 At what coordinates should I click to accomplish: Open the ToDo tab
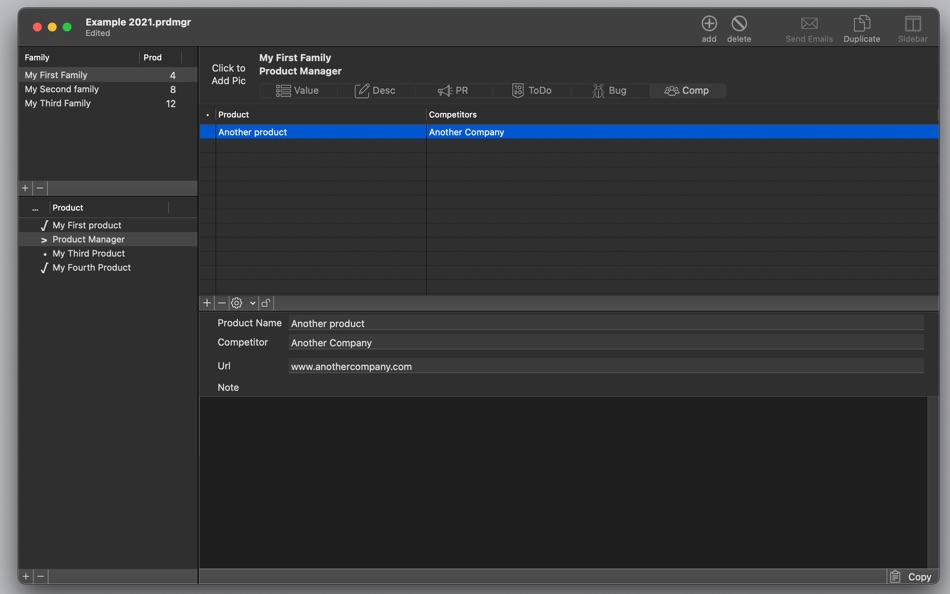coord(531,90)
